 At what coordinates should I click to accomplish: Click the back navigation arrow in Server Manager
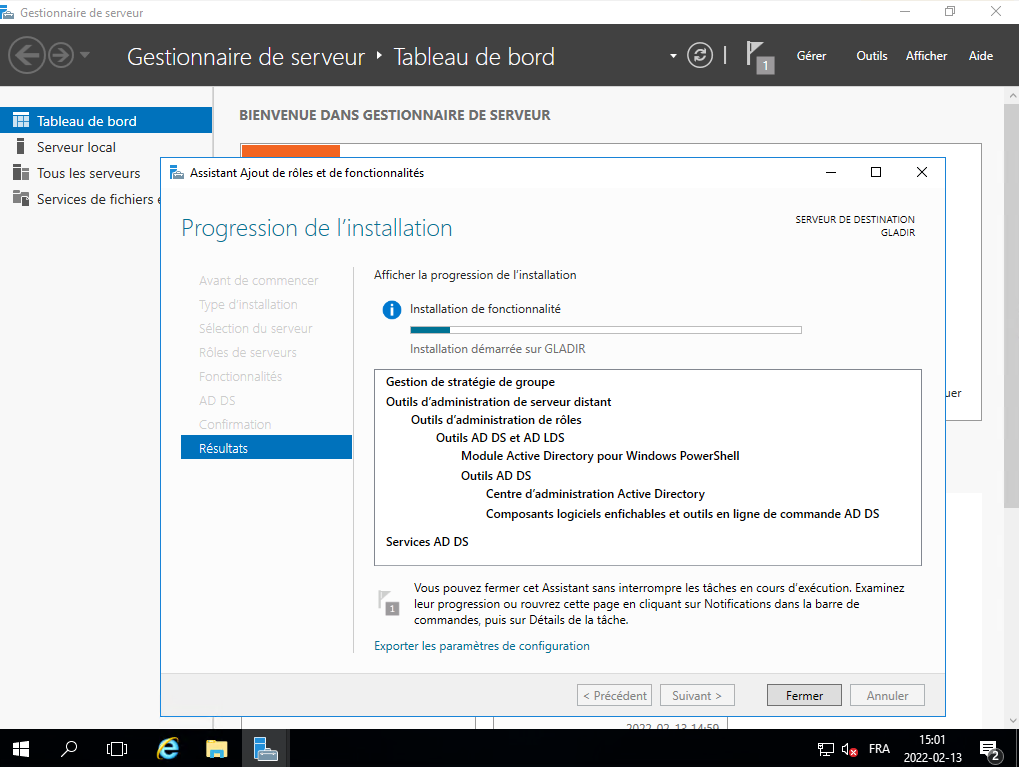pos(27,55)
